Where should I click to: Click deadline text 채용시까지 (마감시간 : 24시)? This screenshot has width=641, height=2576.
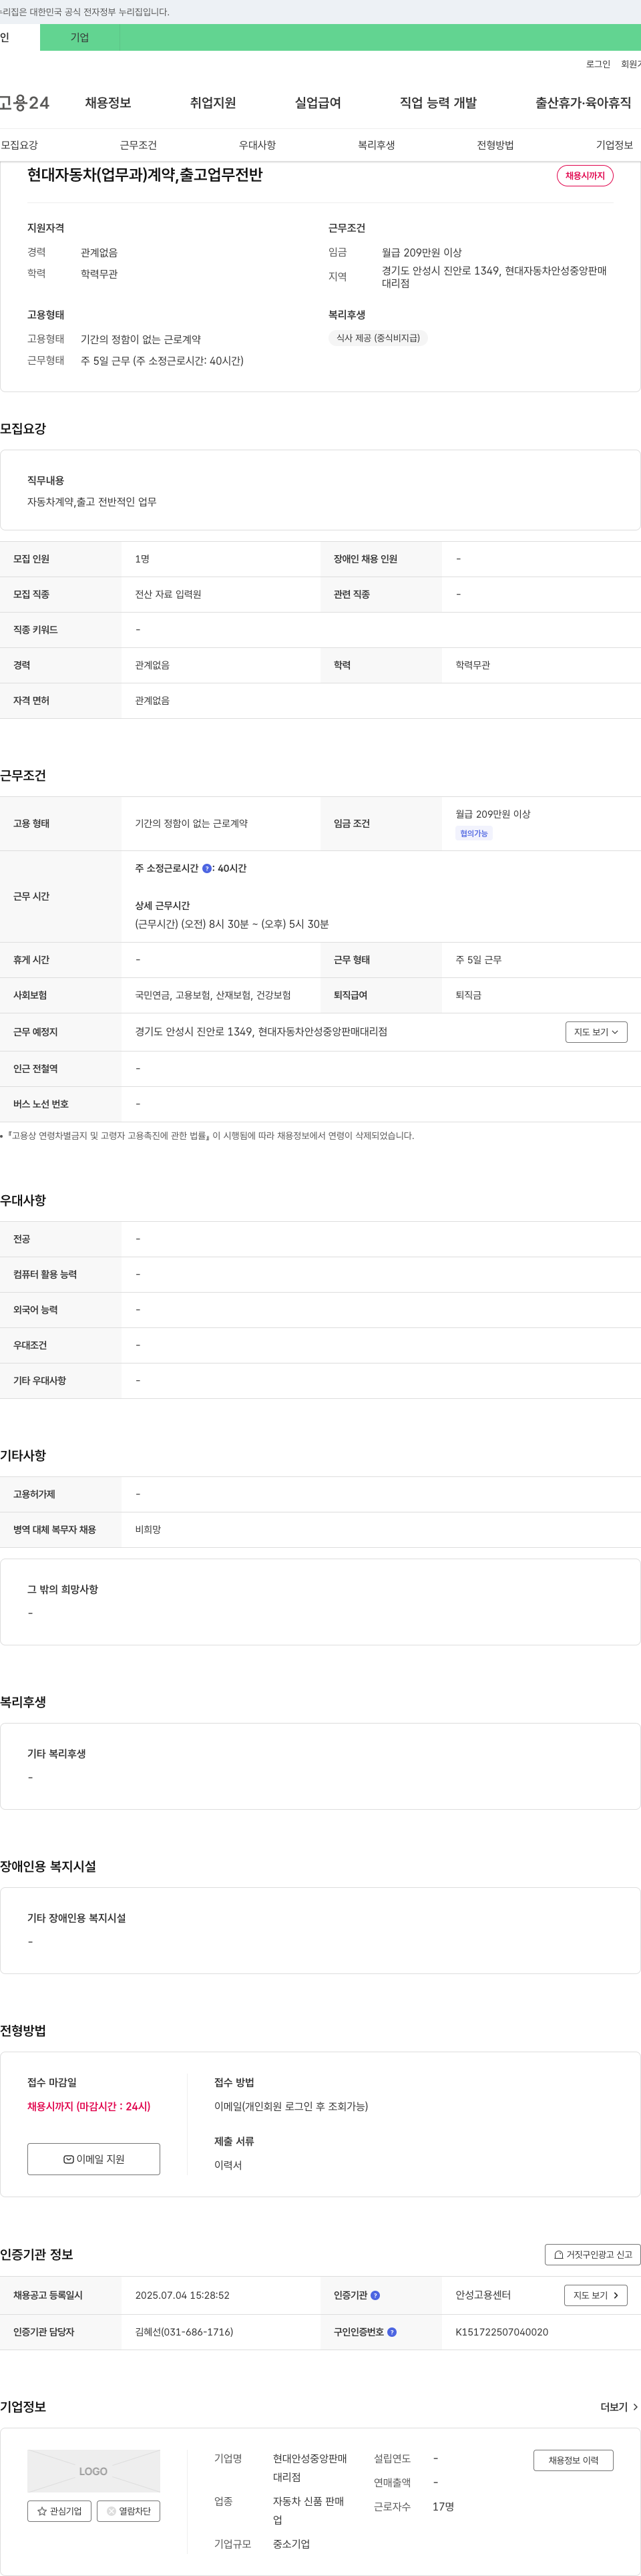(x=89, y=2106)
